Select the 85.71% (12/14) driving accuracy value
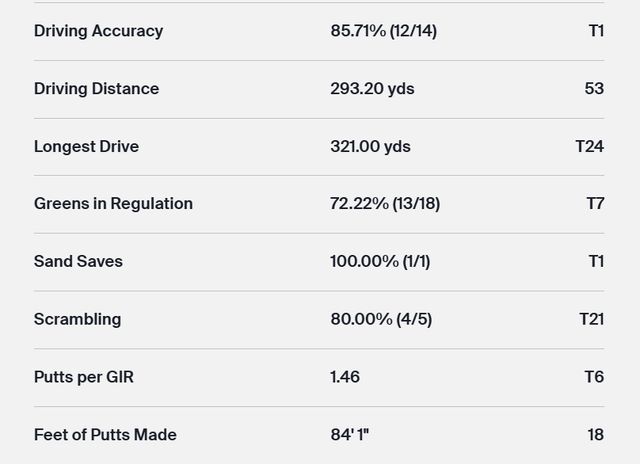This screenshot has width=640, height=464. click(383, 31)
